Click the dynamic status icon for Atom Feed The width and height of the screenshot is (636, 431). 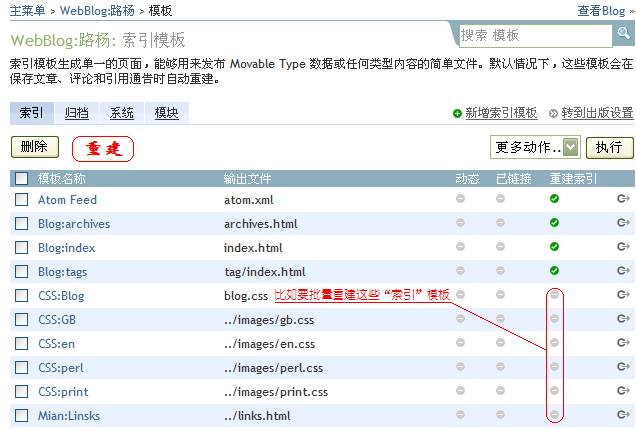click(460, 199)
